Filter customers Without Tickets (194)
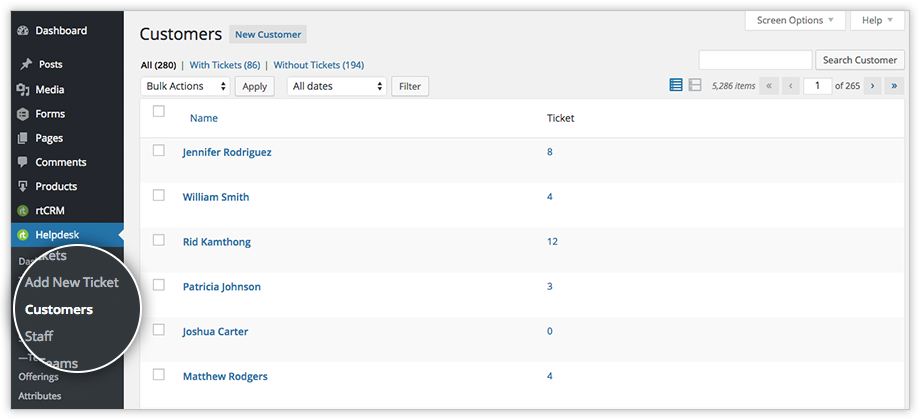This screenshot has width=920, height=420. 319,66
